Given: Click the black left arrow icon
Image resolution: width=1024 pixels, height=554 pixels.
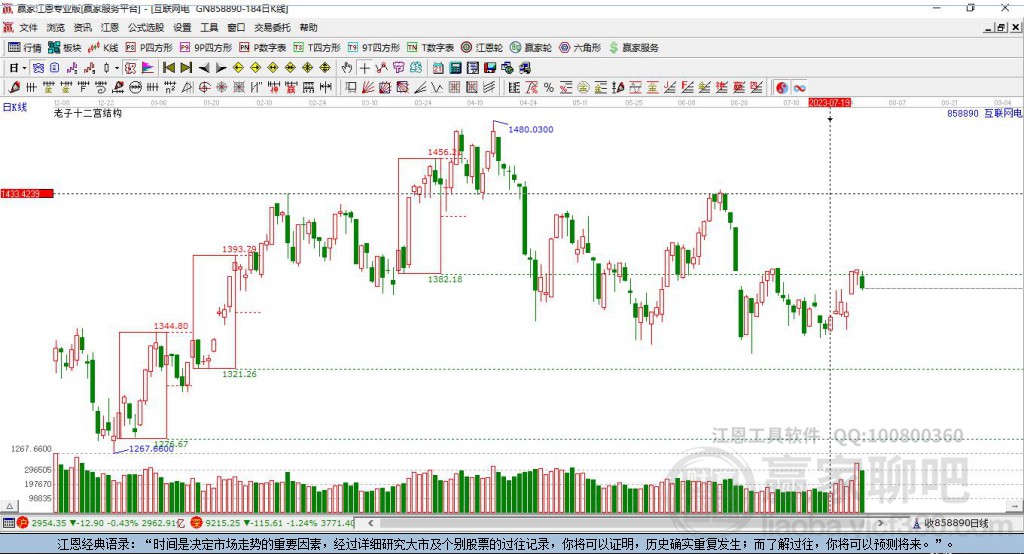Looking at the screenshot, I should click(204, 68).
